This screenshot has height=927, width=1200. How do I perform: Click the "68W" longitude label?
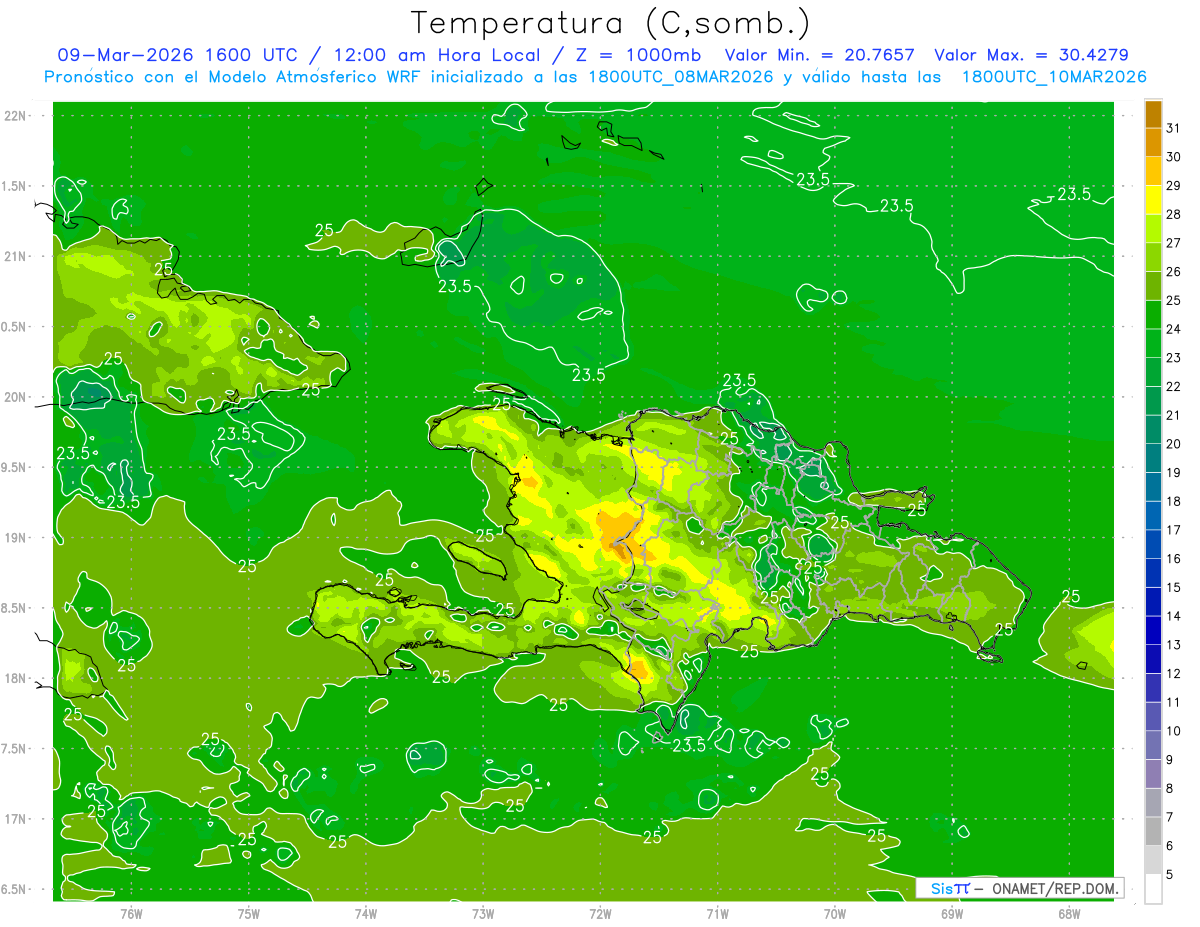1069,913
